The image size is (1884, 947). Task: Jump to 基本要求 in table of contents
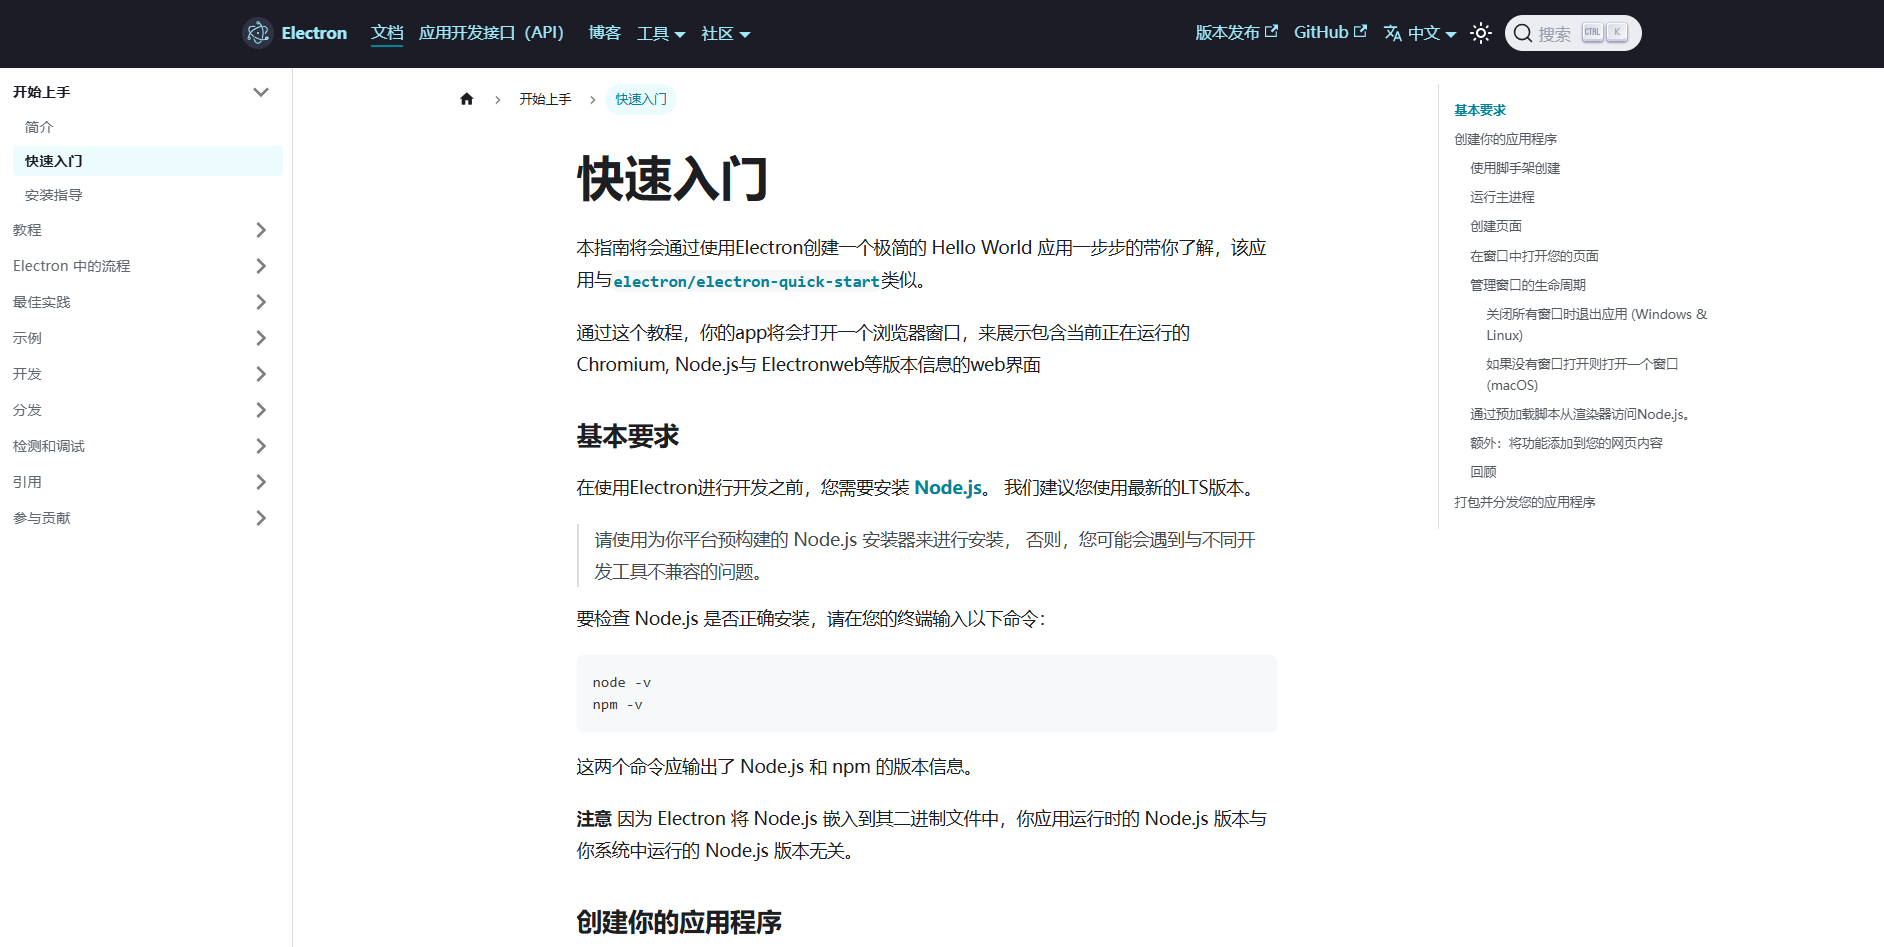(1480, 110)
